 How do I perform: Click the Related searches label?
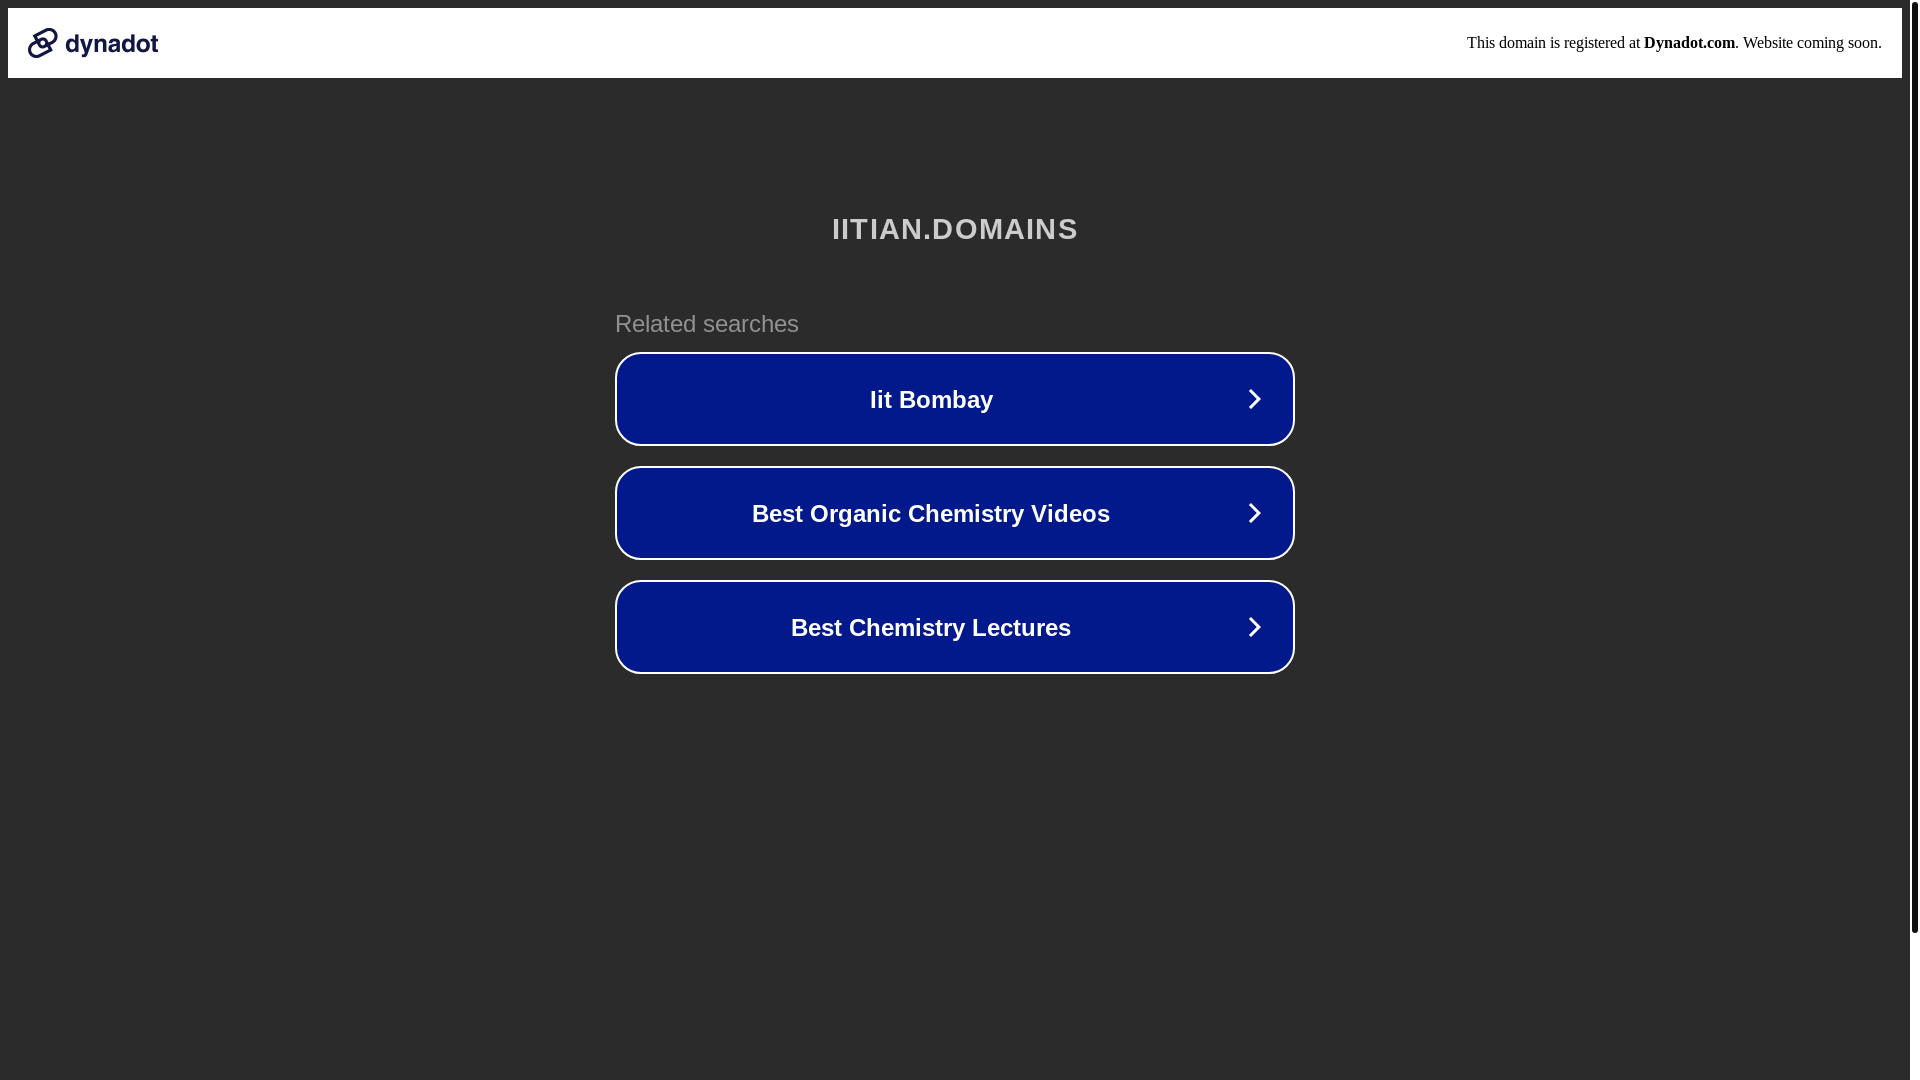click(706, 324)
